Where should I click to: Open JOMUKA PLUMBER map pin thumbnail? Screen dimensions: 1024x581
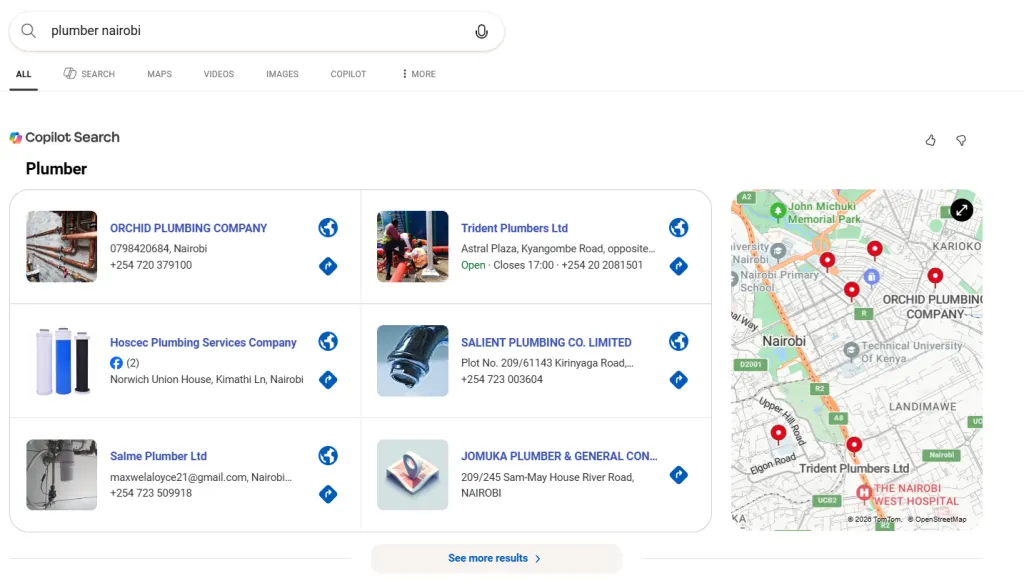pyautogui.click(x=413, y=475)
